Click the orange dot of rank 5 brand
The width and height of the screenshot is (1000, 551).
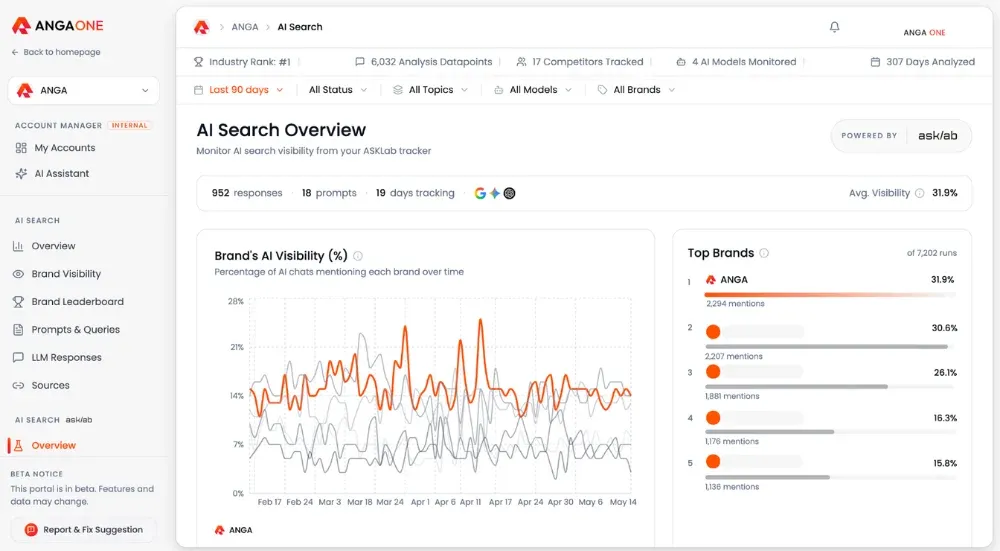(x=713, y=462)
